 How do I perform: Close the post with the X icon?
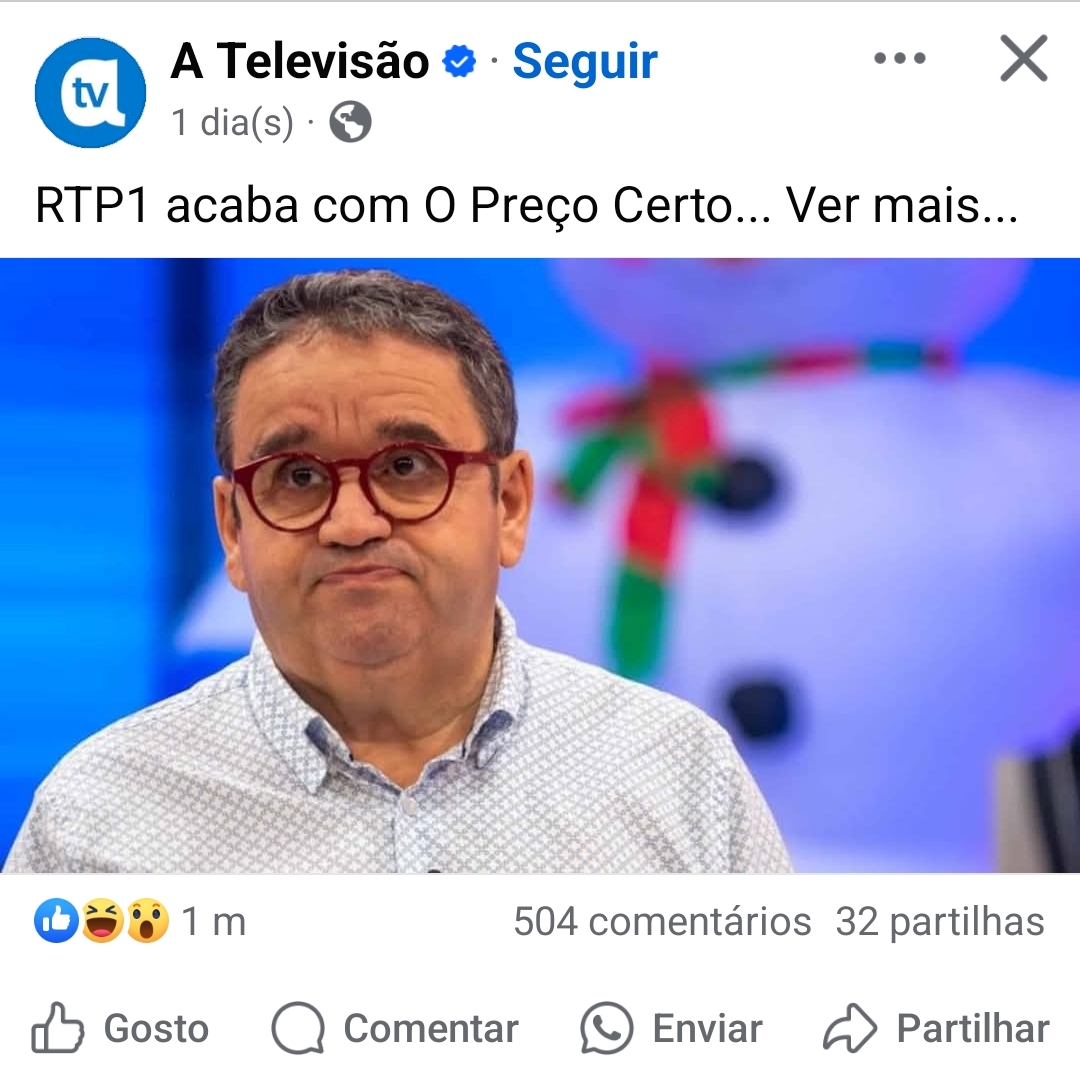pos(1023,59)
